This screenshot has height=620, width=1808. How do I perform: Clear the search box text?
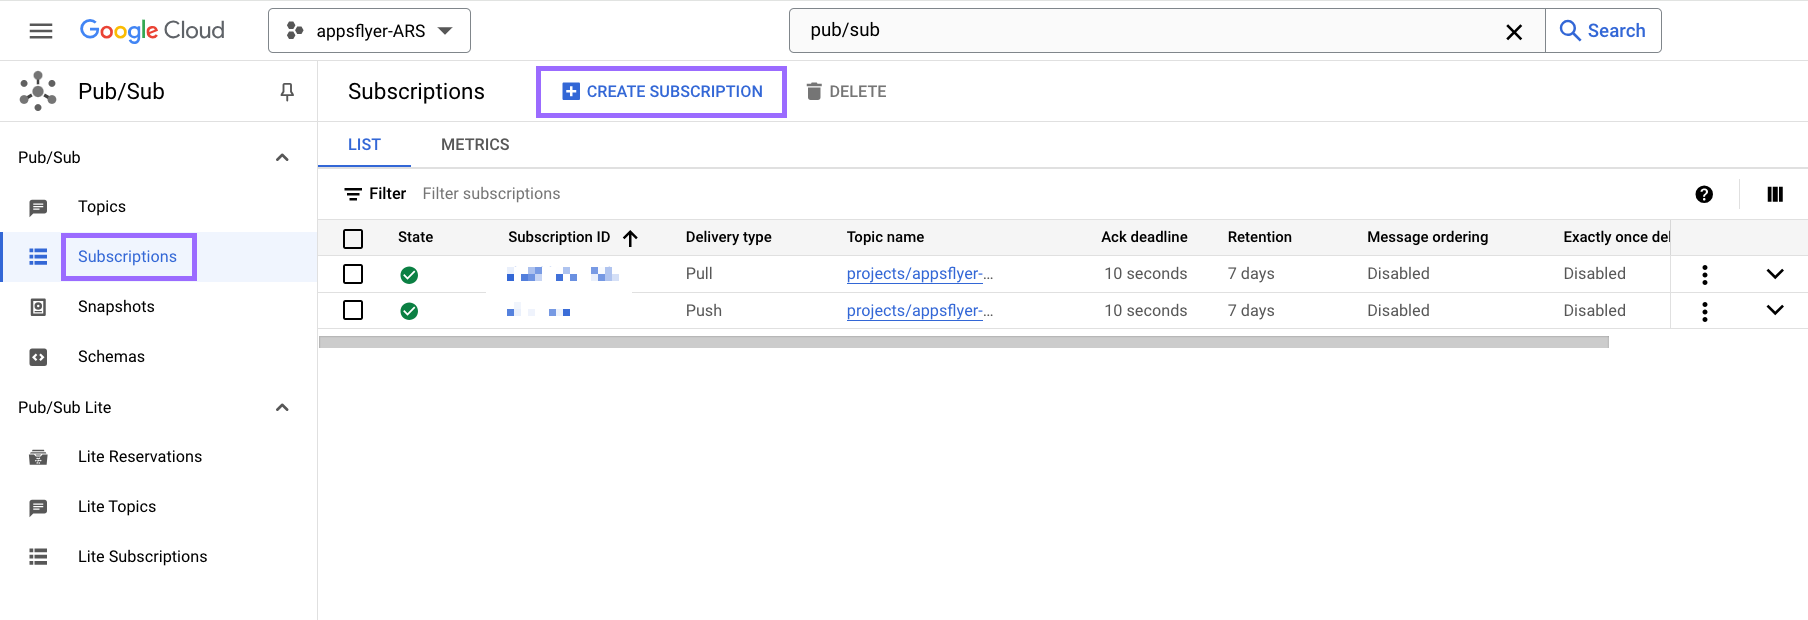coord(1514,32)
